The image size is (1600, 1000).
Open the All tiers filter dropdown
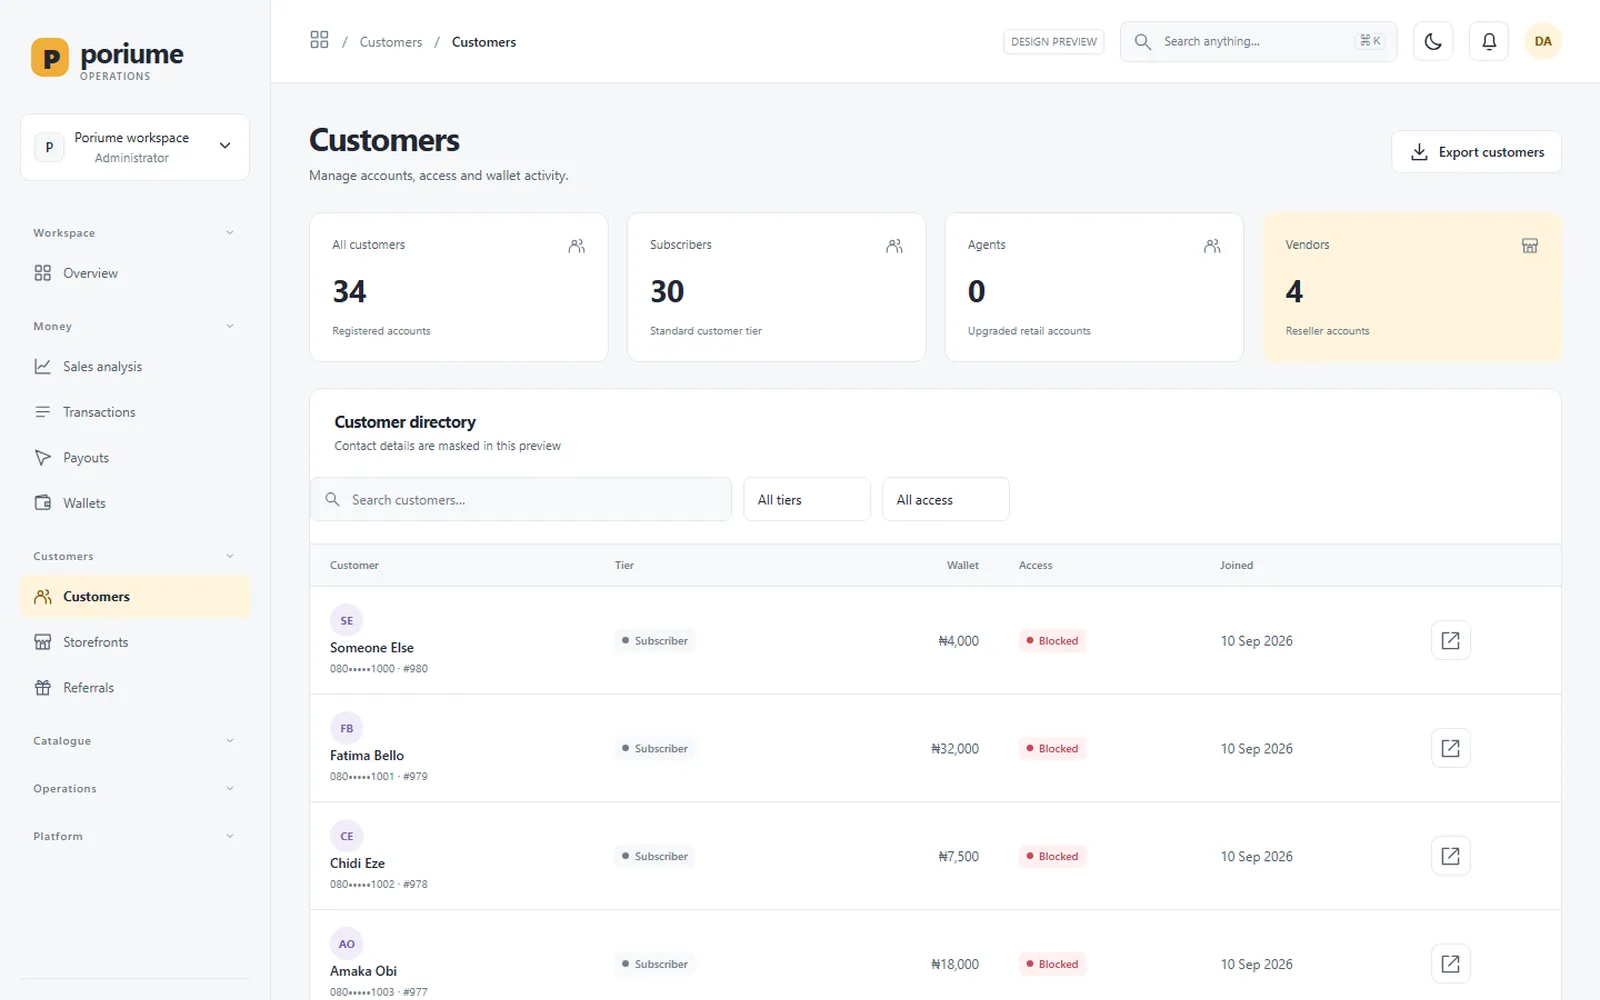pyautogui.click(x=807, y=499)
